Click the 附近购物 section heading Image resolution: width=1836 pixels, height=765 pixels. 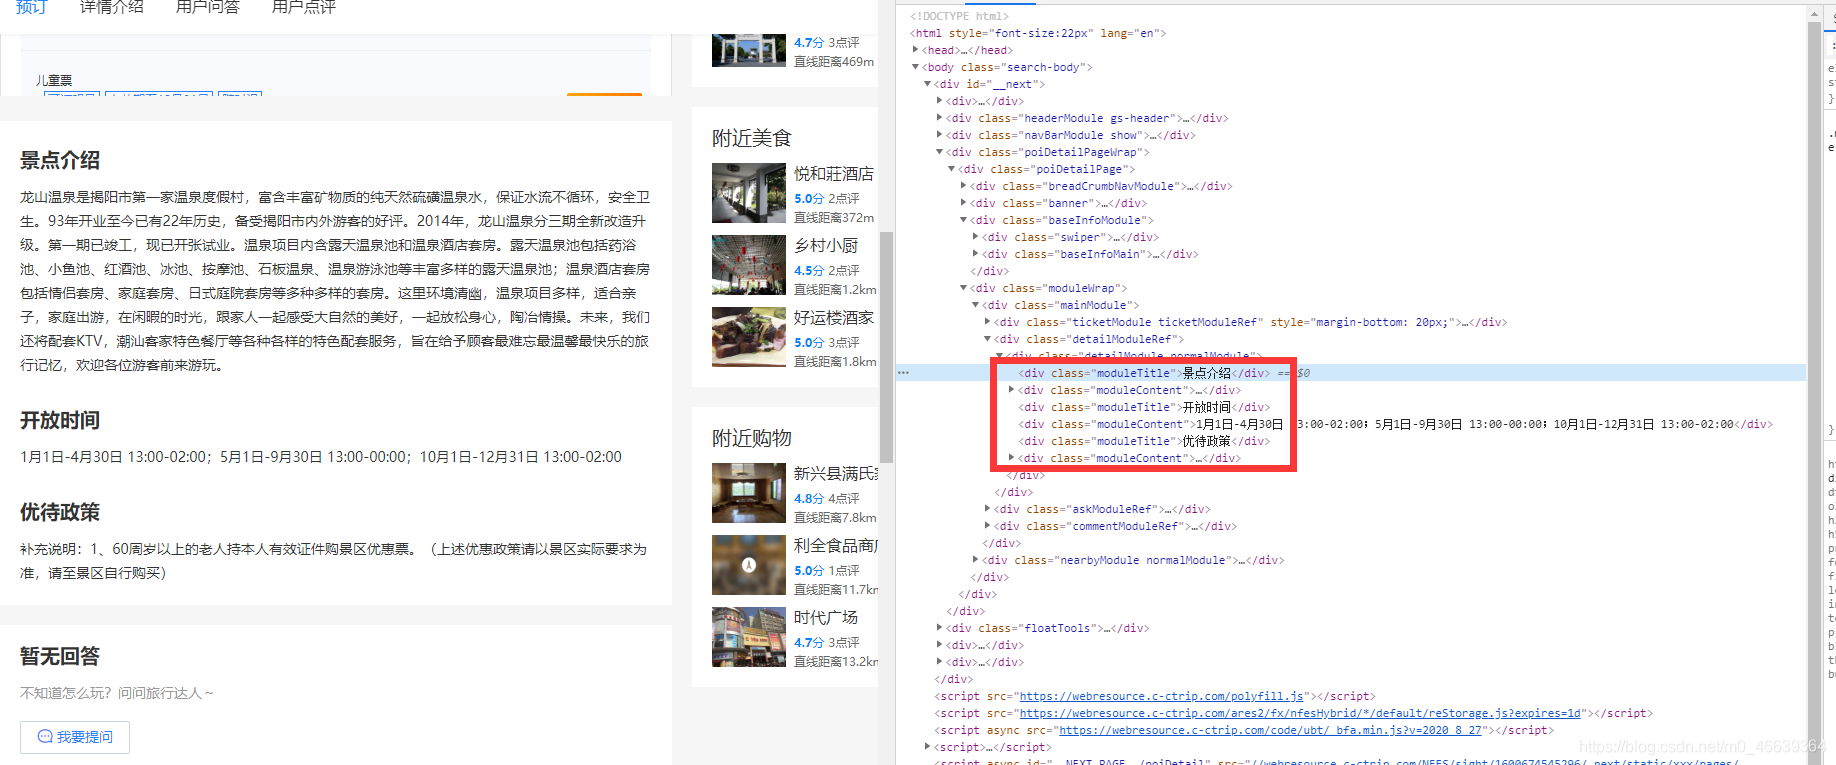click(x=752, y=438)
